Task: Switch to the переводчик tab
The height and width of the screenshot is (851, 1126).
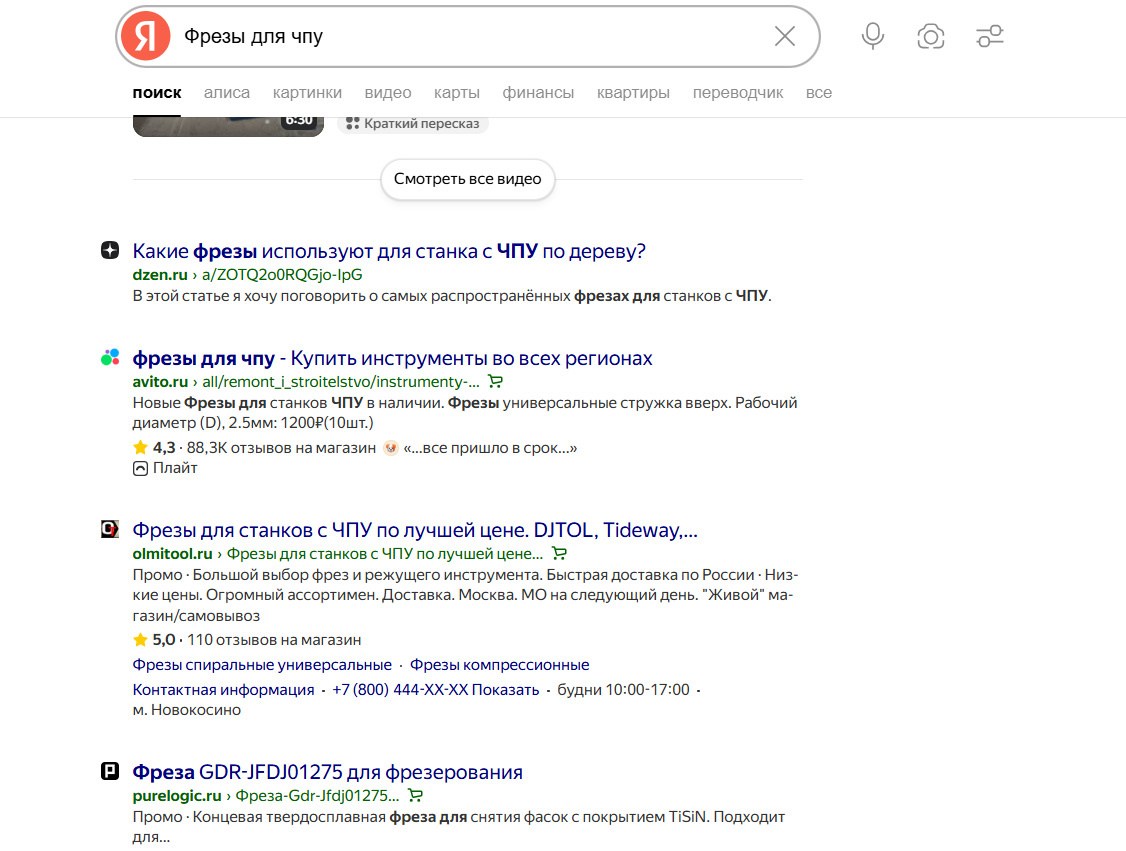Action: coord(738,93)
